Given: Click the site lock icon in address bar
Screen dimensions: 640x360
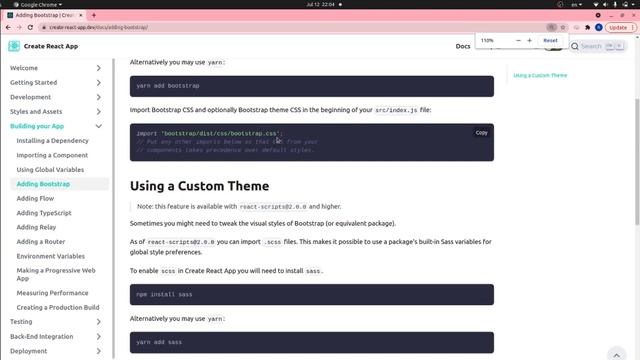Looking at the screenshot, I should pos(44,27).
